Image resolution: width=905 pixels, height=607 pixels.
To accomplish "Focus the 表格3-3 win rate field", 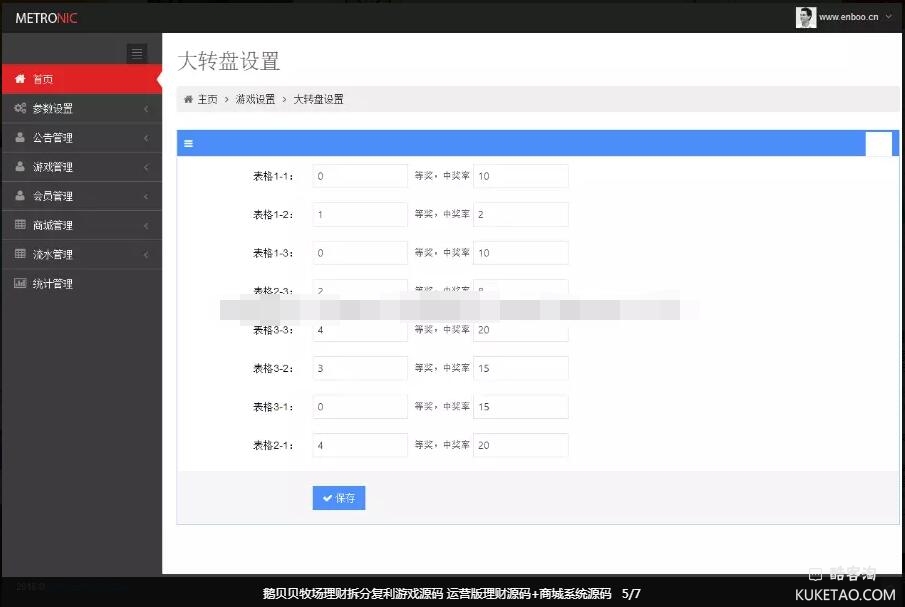I will click(521, 330).
